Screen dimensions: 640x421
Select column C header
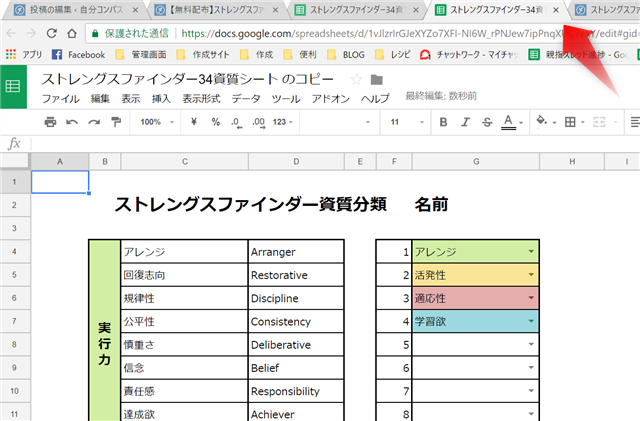tap(184, 162)
